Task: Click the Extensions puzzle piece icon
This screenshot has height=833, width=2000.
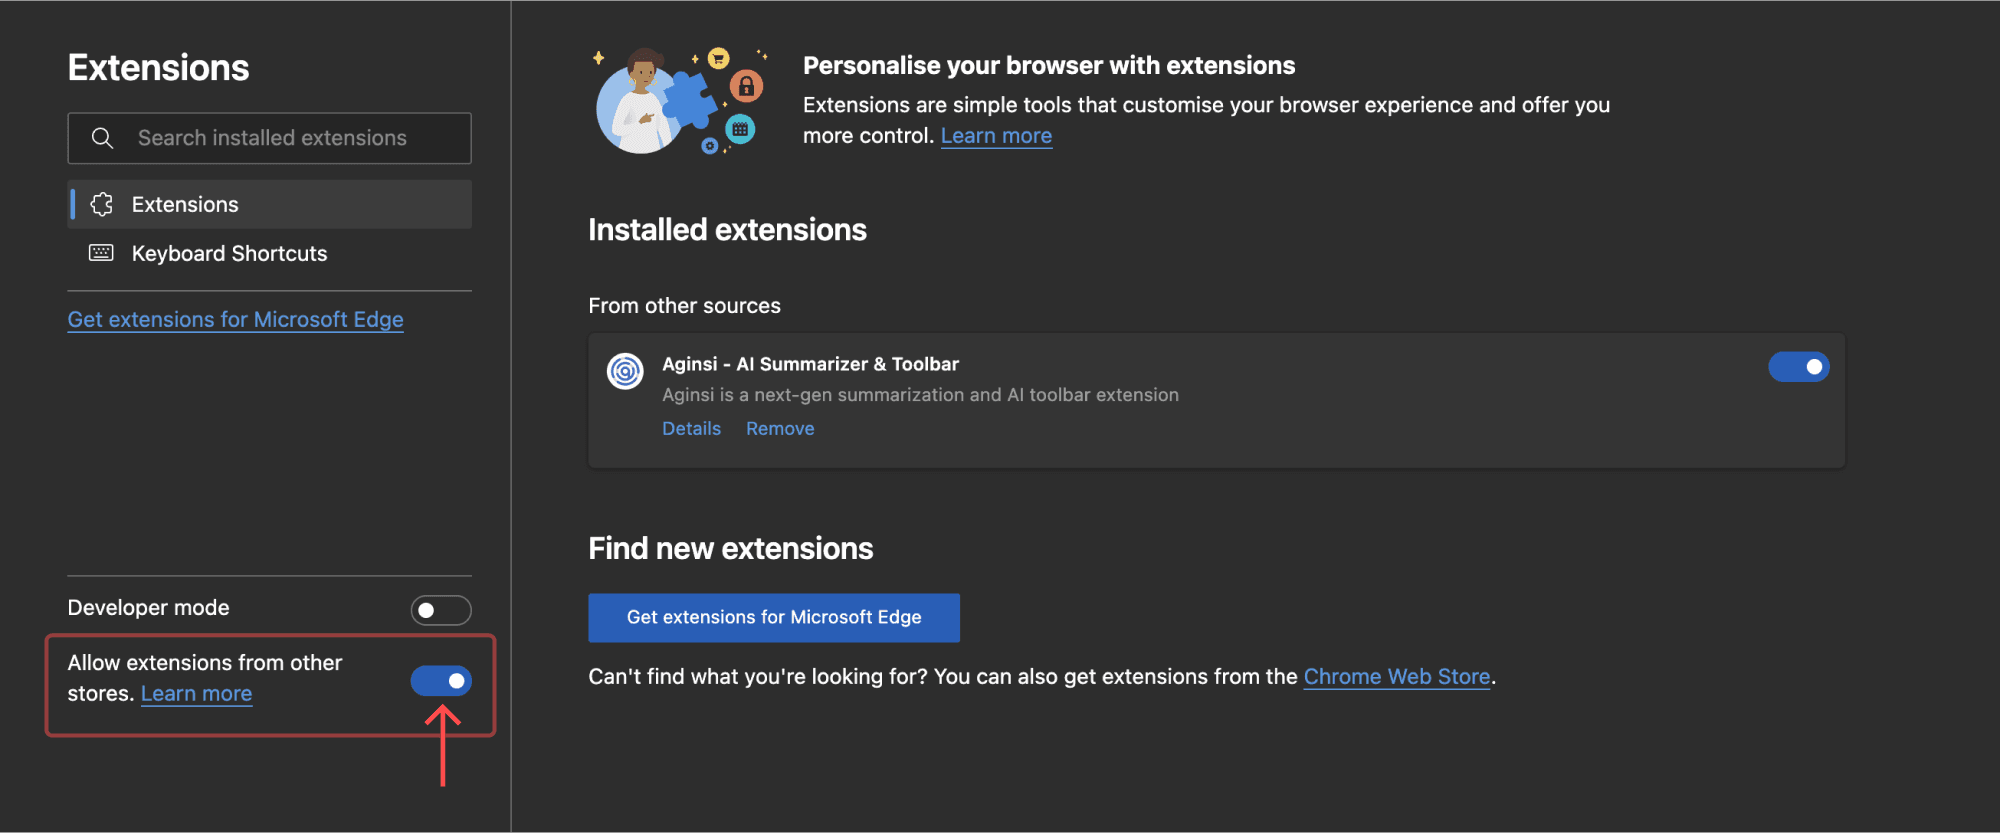Action: 102,204
